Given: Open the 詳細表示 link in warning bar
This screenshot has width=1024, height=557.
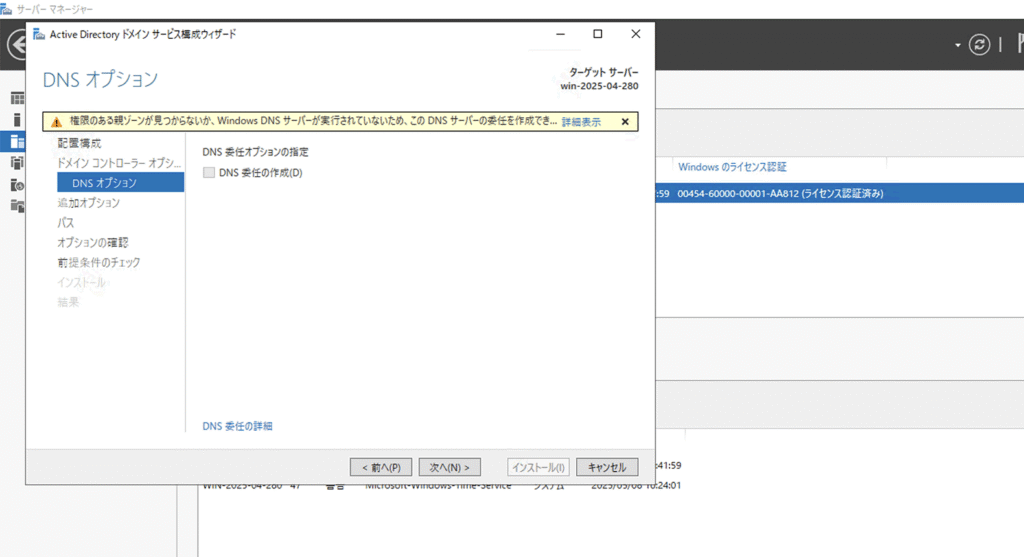Looking at the screenshot, I should [x=581, y=121].
